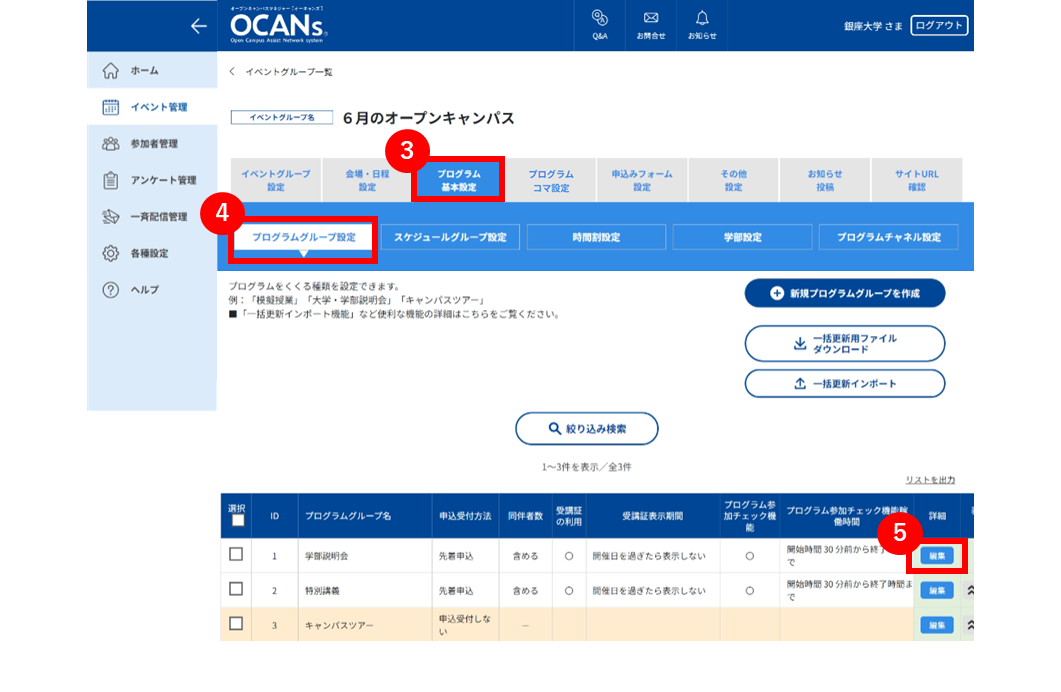Click the 一斉配信管理 send icon

click(x=110, y=216)
